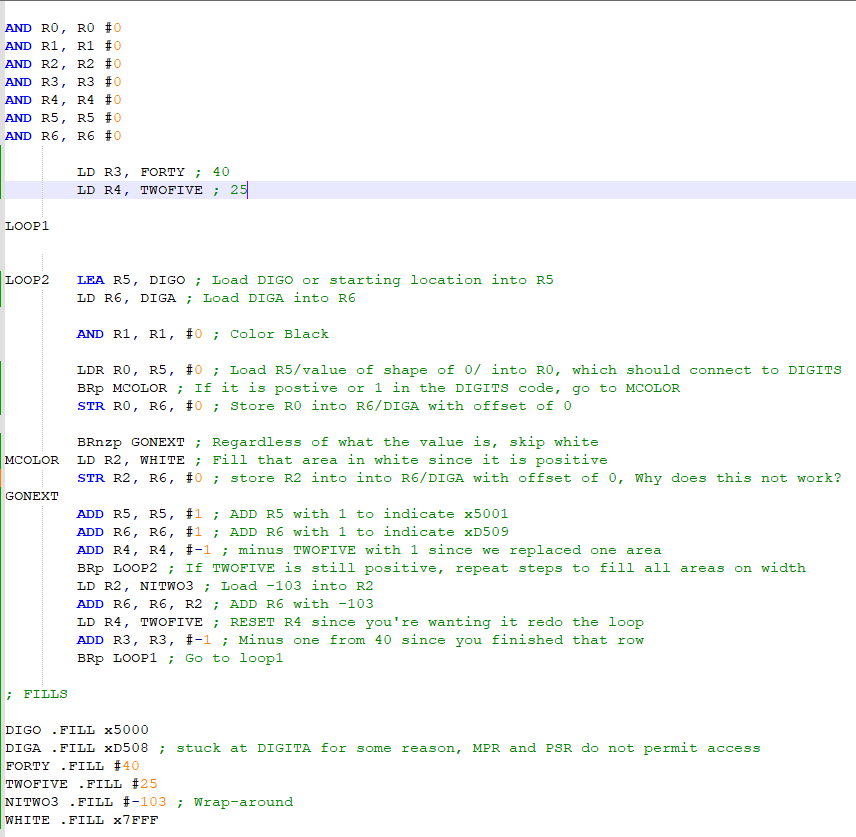This screenshot has height=837, width=856.
Task: Click the indicator bar next to STR R0 line
Action: (x=3, y=405)
